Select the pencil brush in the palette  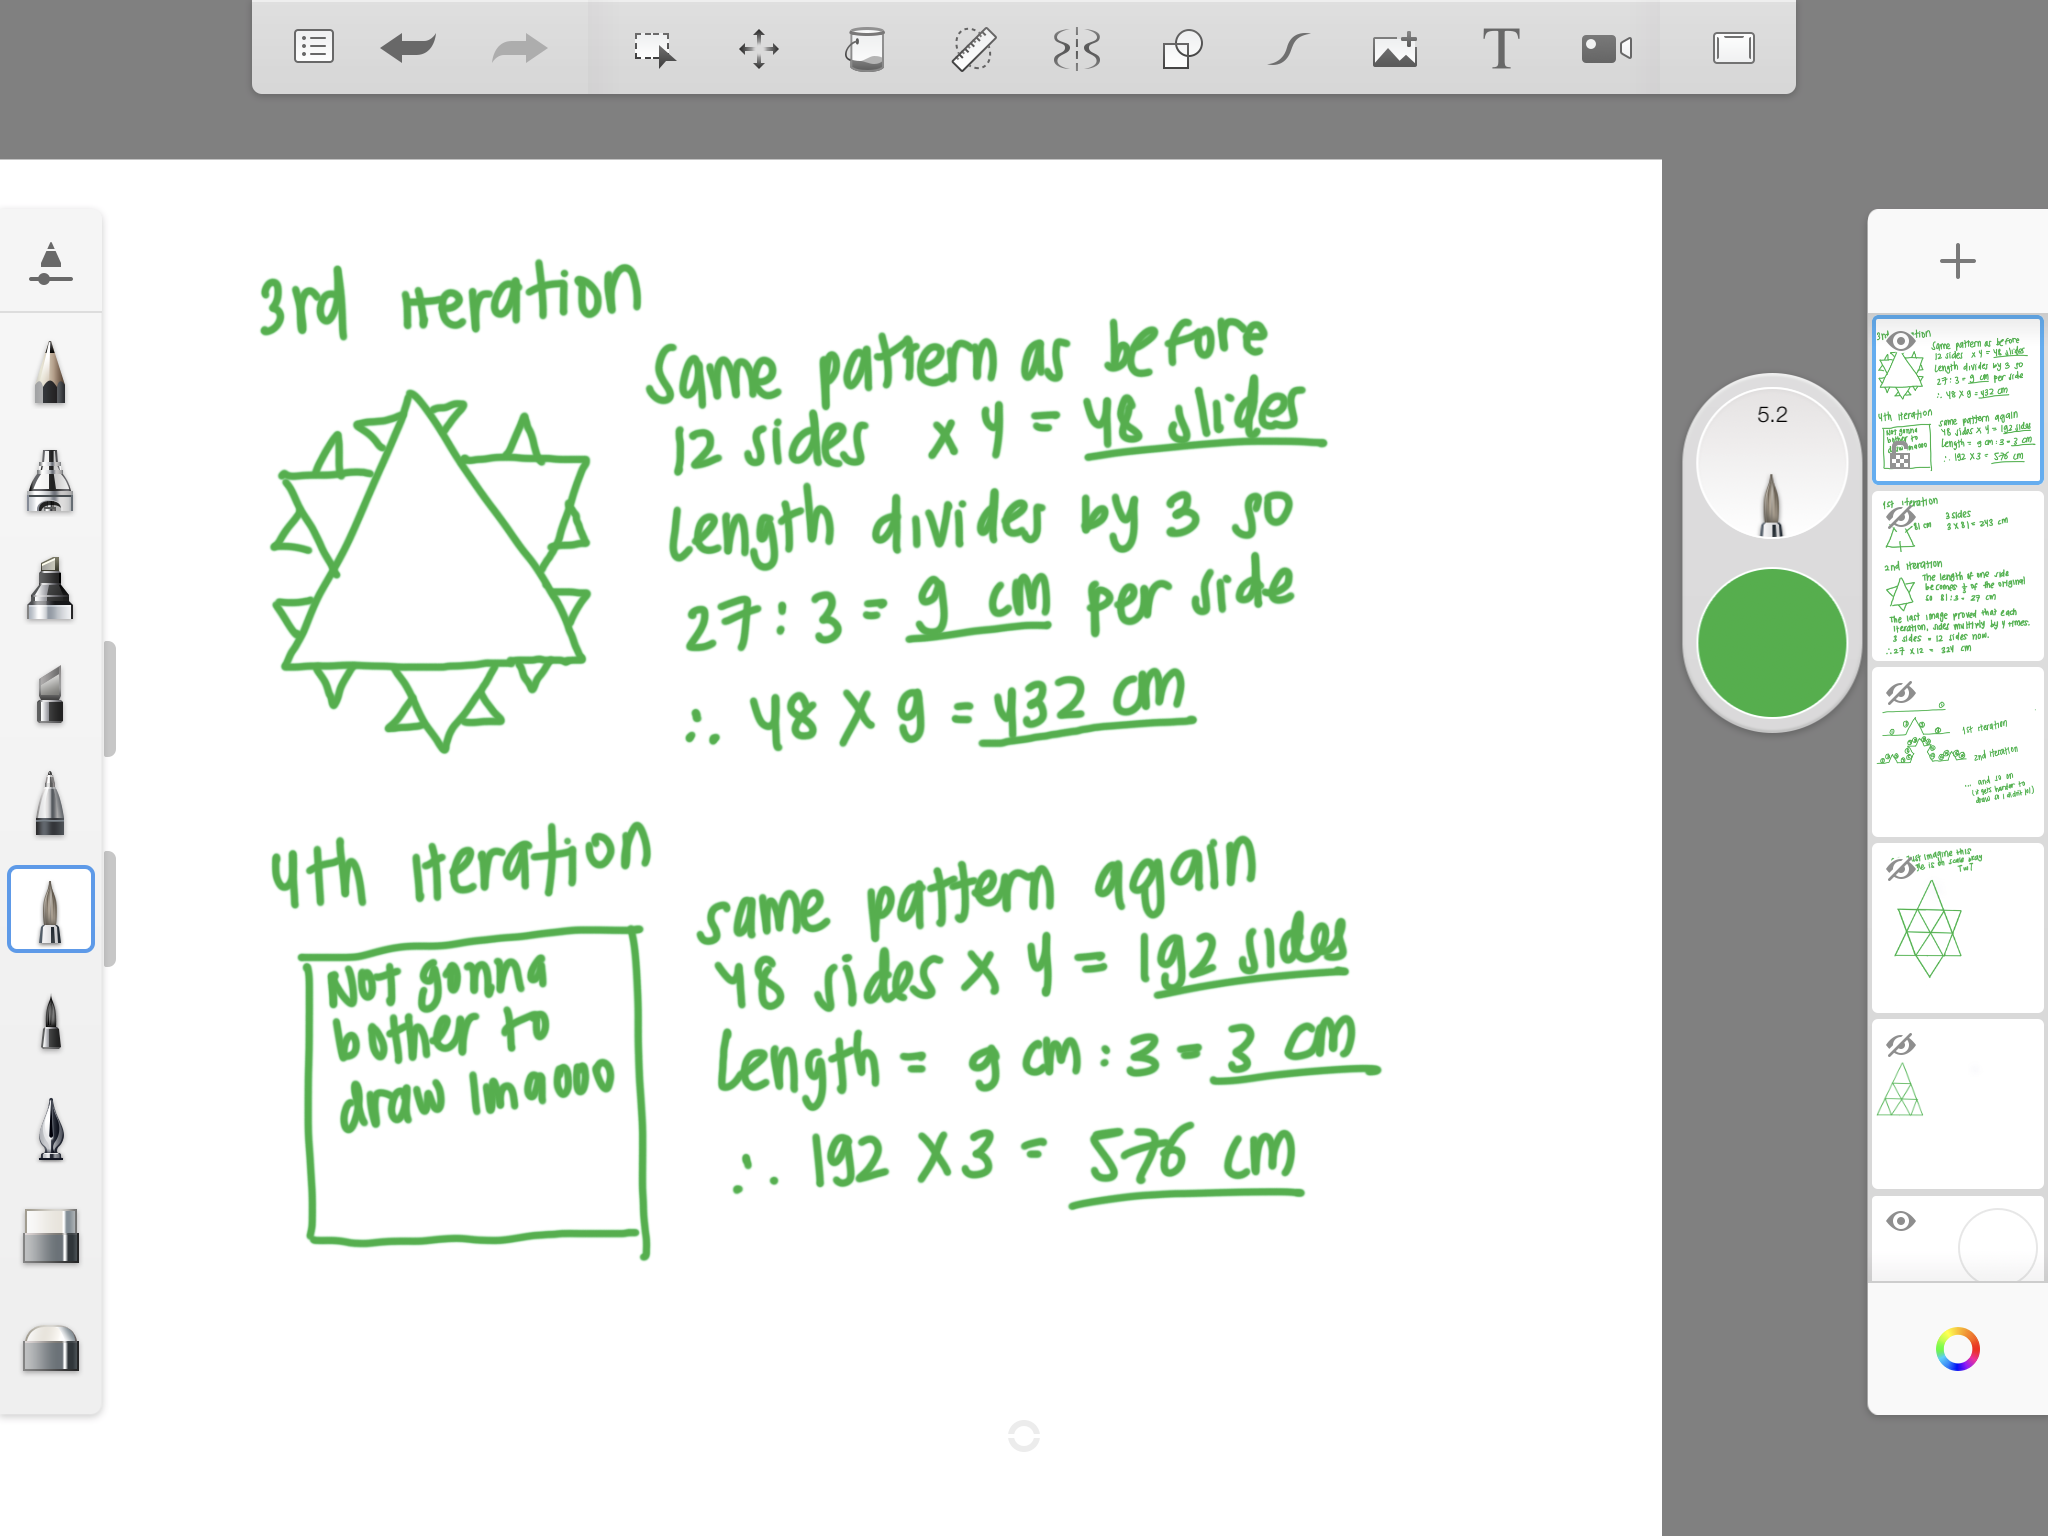coord(50,373)
